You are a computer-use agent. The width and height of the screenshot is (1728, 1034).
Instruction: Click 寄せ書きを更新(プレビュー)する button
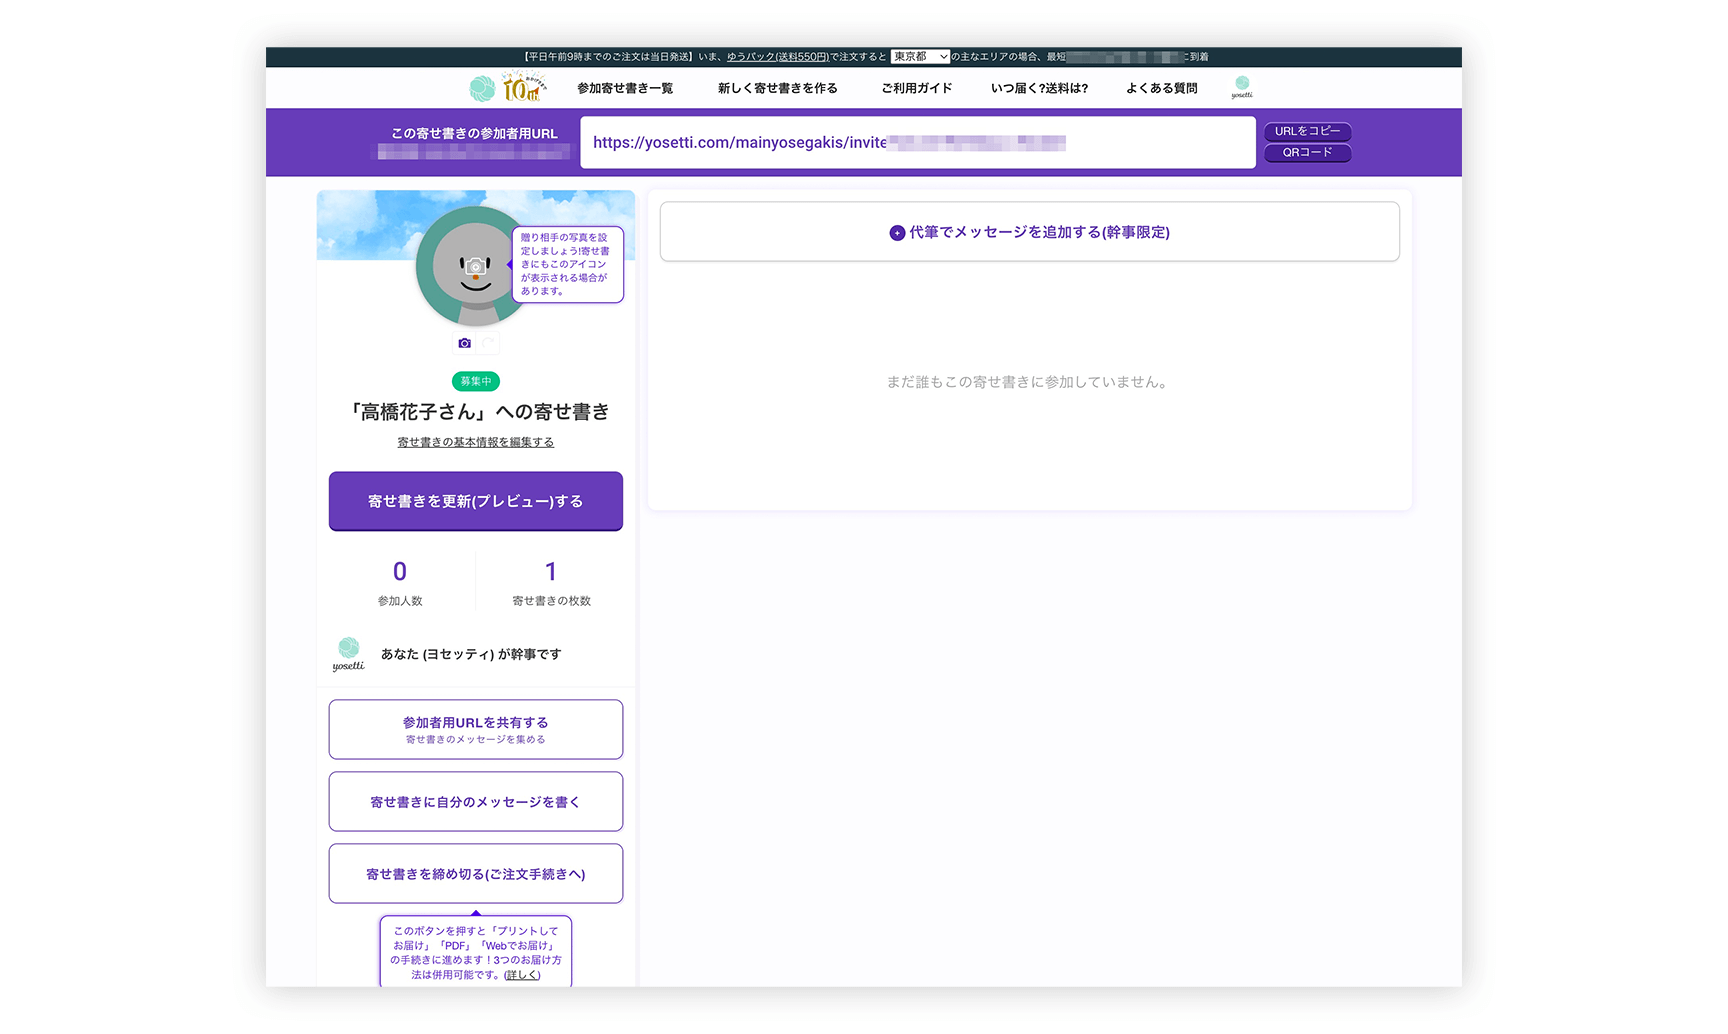coord(476,501)
